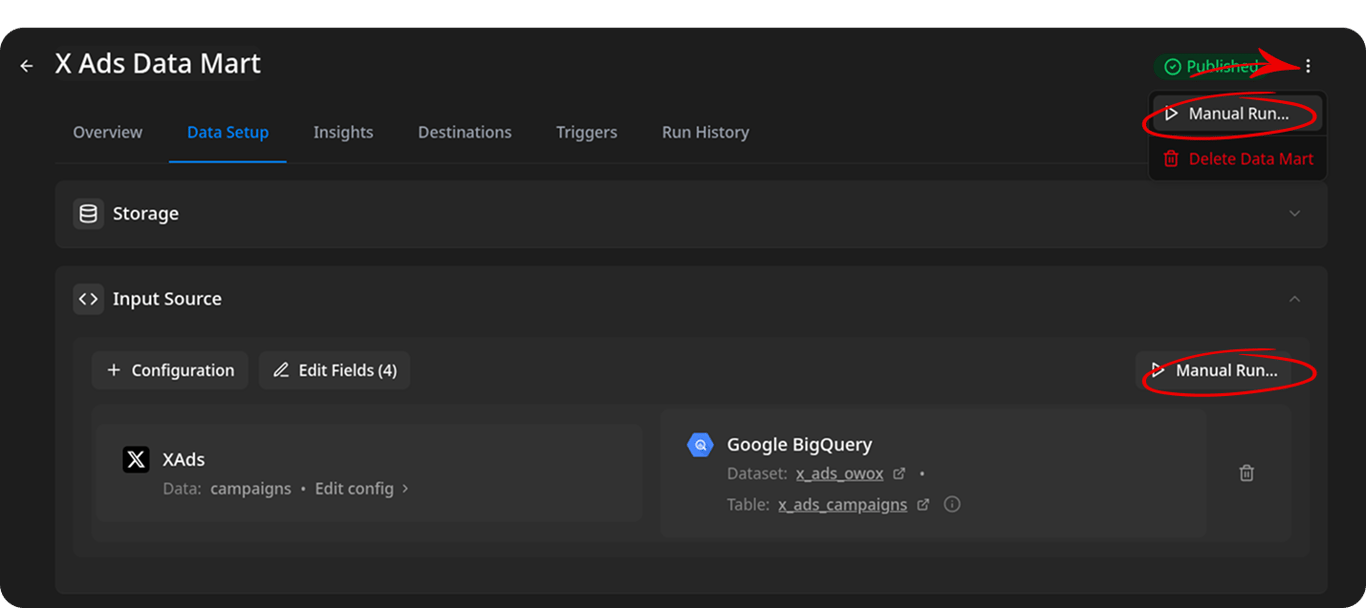Open the Run History tab

[x=705, y=132]
